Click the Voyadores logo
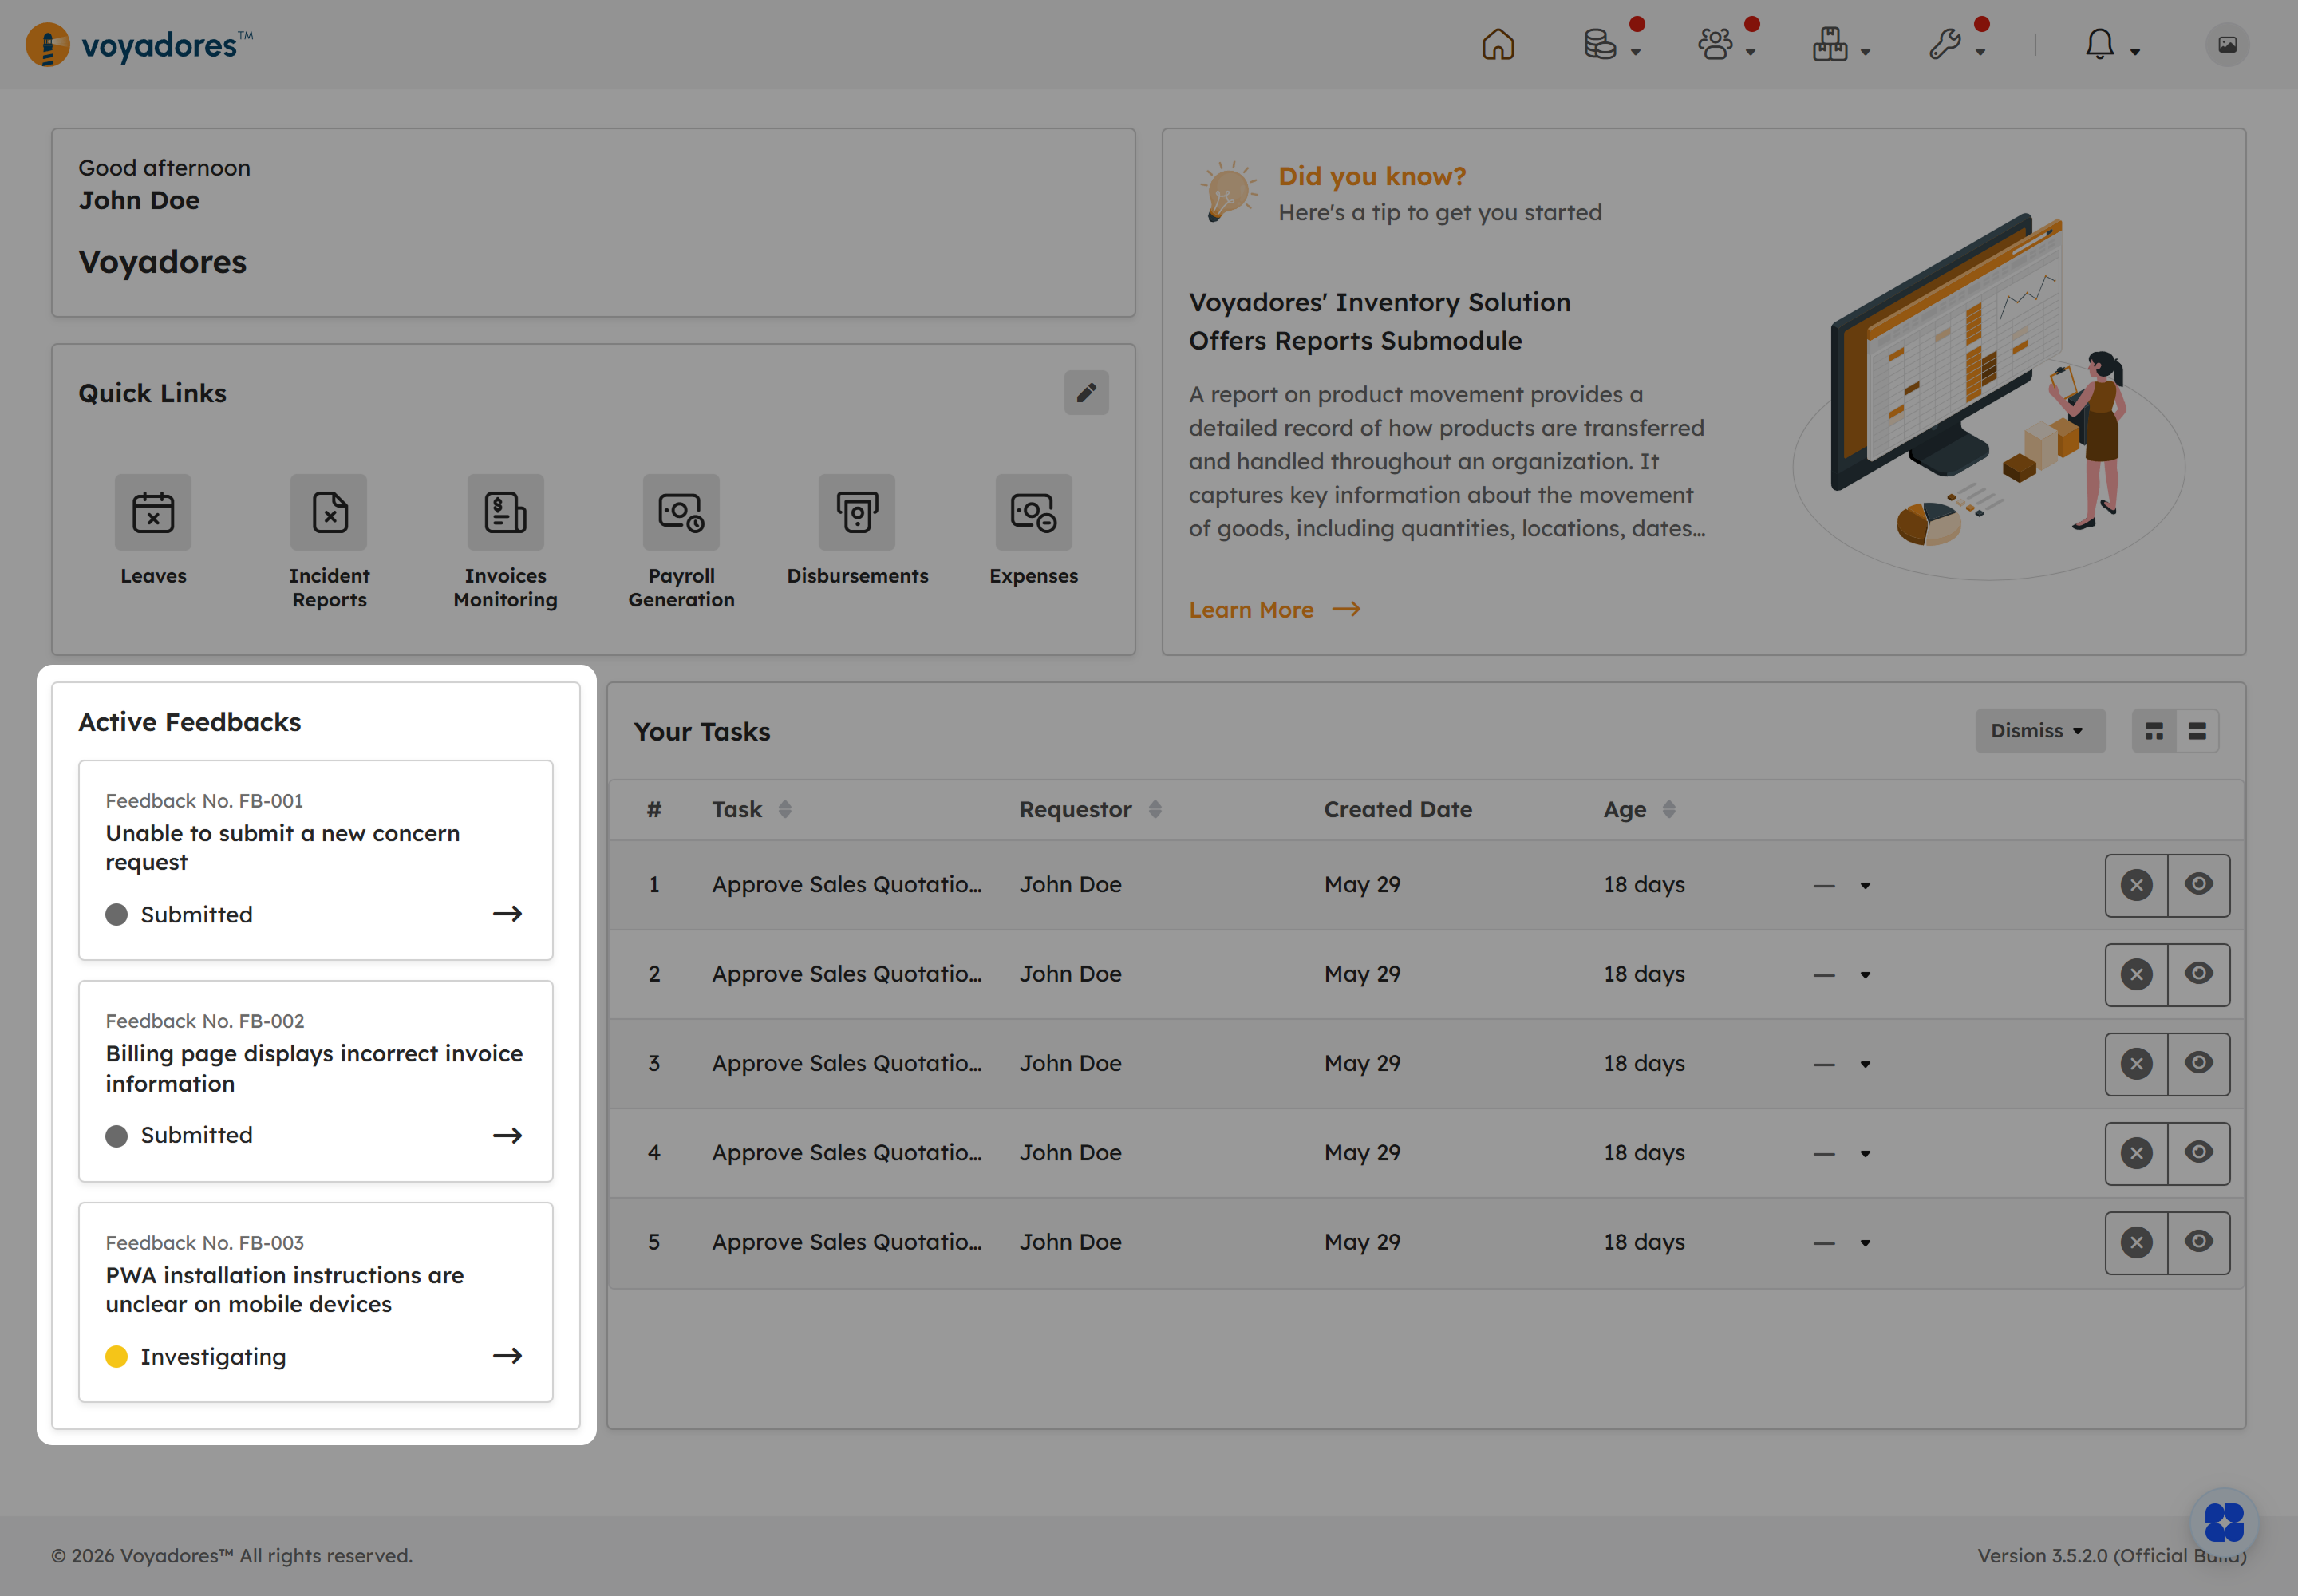Screen dimensions: 2298x1596 click(x=139, y=45)
